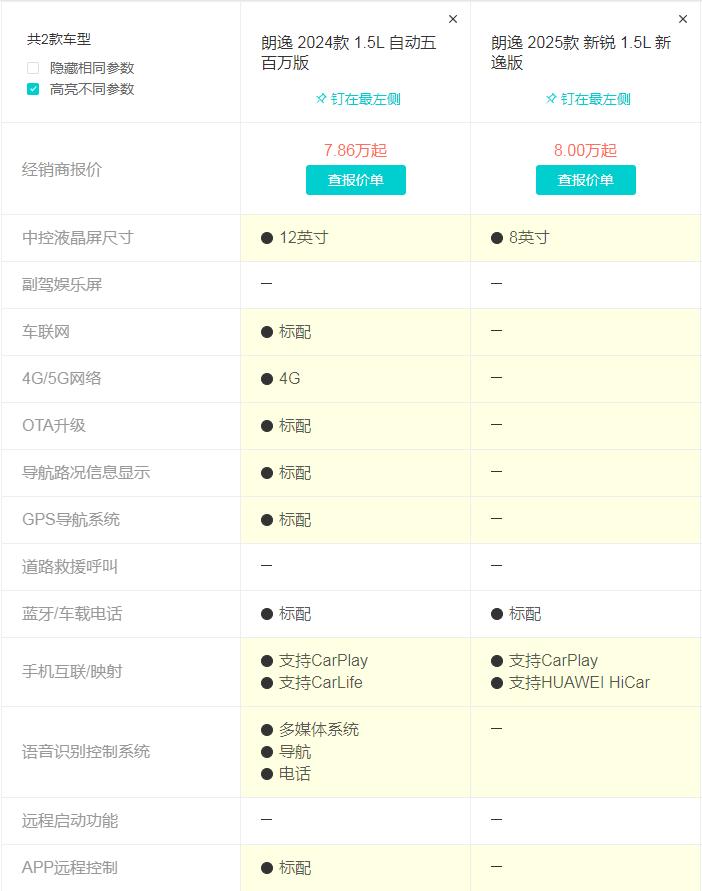
Task: Click the 手机互联/映射 row label
Action: [x=72, y=672]
